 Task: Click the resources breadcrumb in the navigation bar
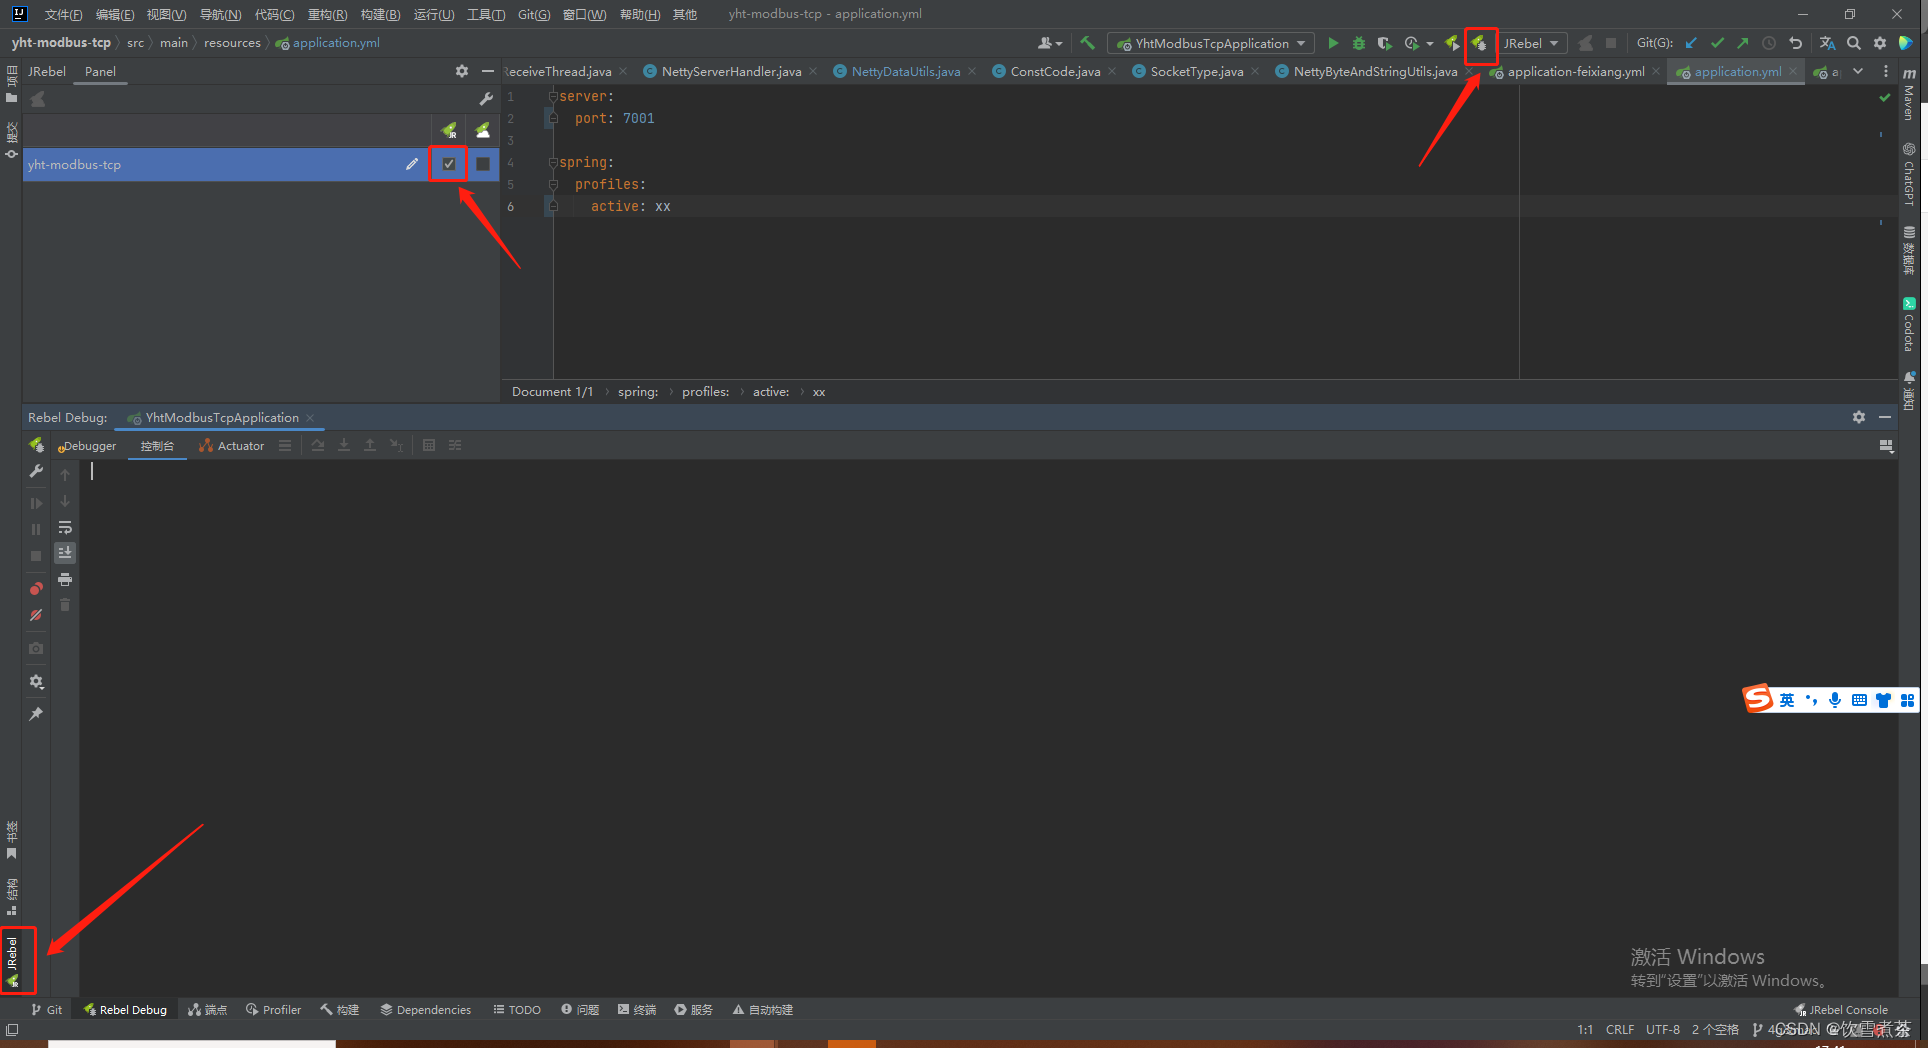point(232,43)
